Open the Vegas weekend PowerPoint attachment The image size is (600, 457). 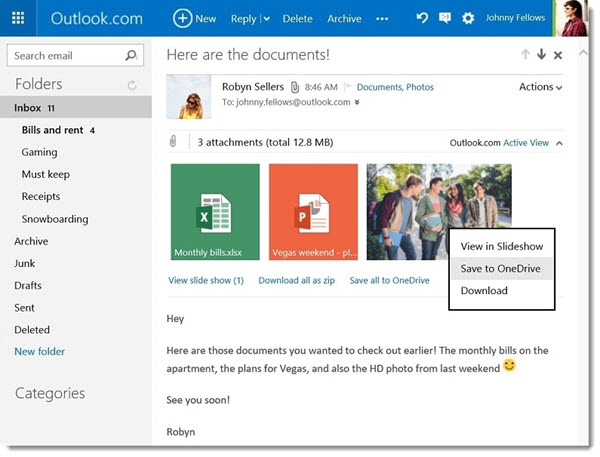tap(313, 212)
